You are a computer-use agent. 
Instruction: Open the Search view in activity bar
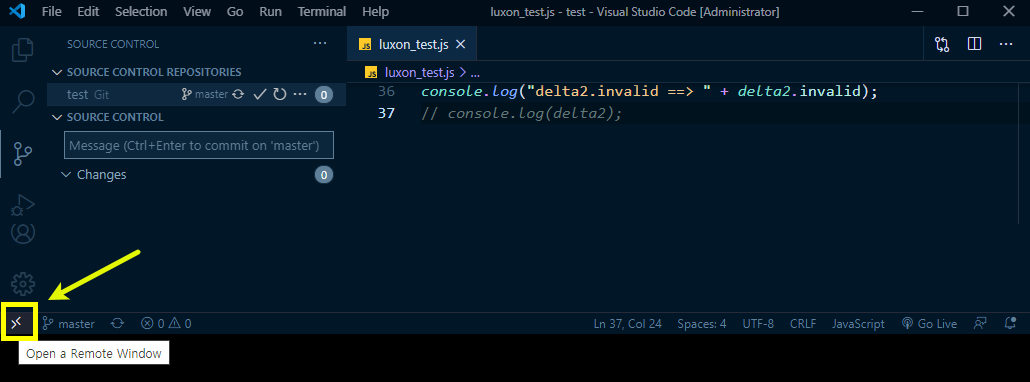click(x=23, y=102)
